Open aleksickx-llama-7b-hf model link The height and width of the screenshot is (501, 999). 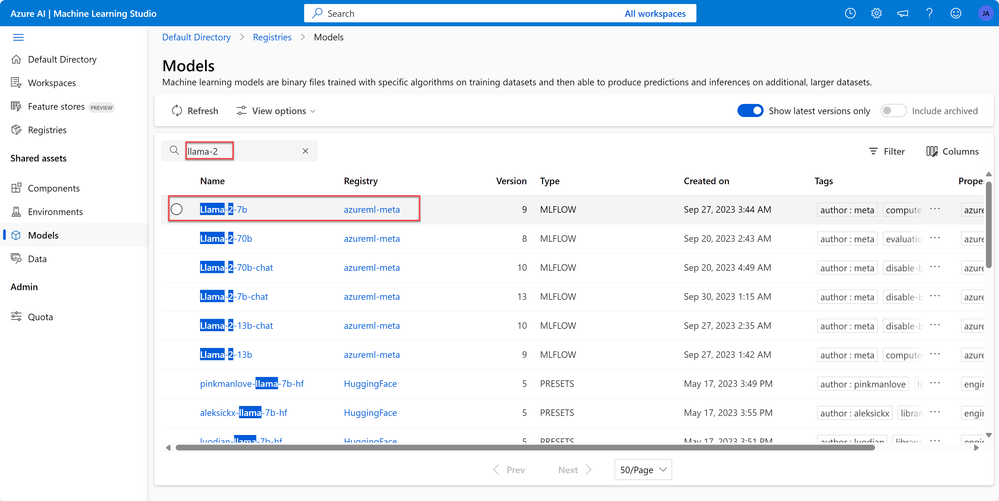click(x=243, y=413)
